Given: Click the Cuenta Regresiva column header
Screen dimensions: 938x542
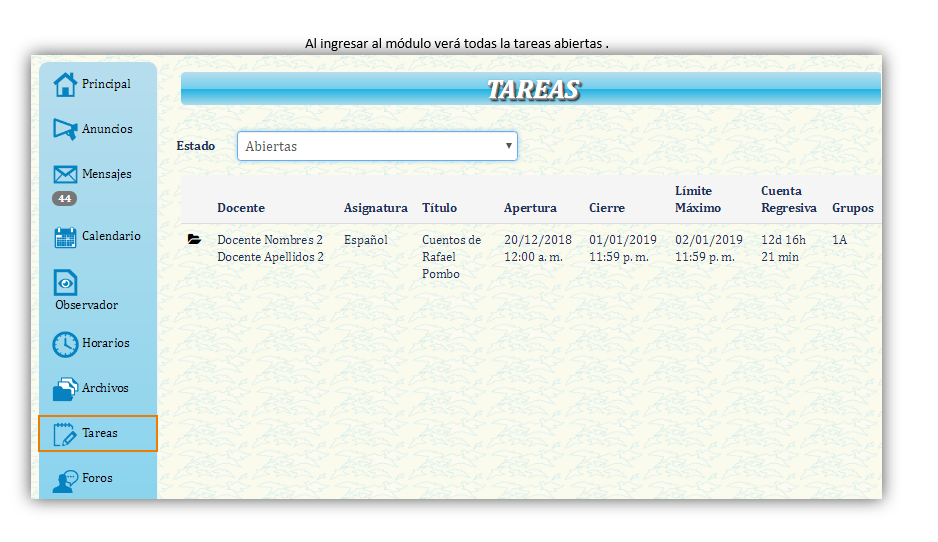Looking at the screenshot, I should [788, 199].
